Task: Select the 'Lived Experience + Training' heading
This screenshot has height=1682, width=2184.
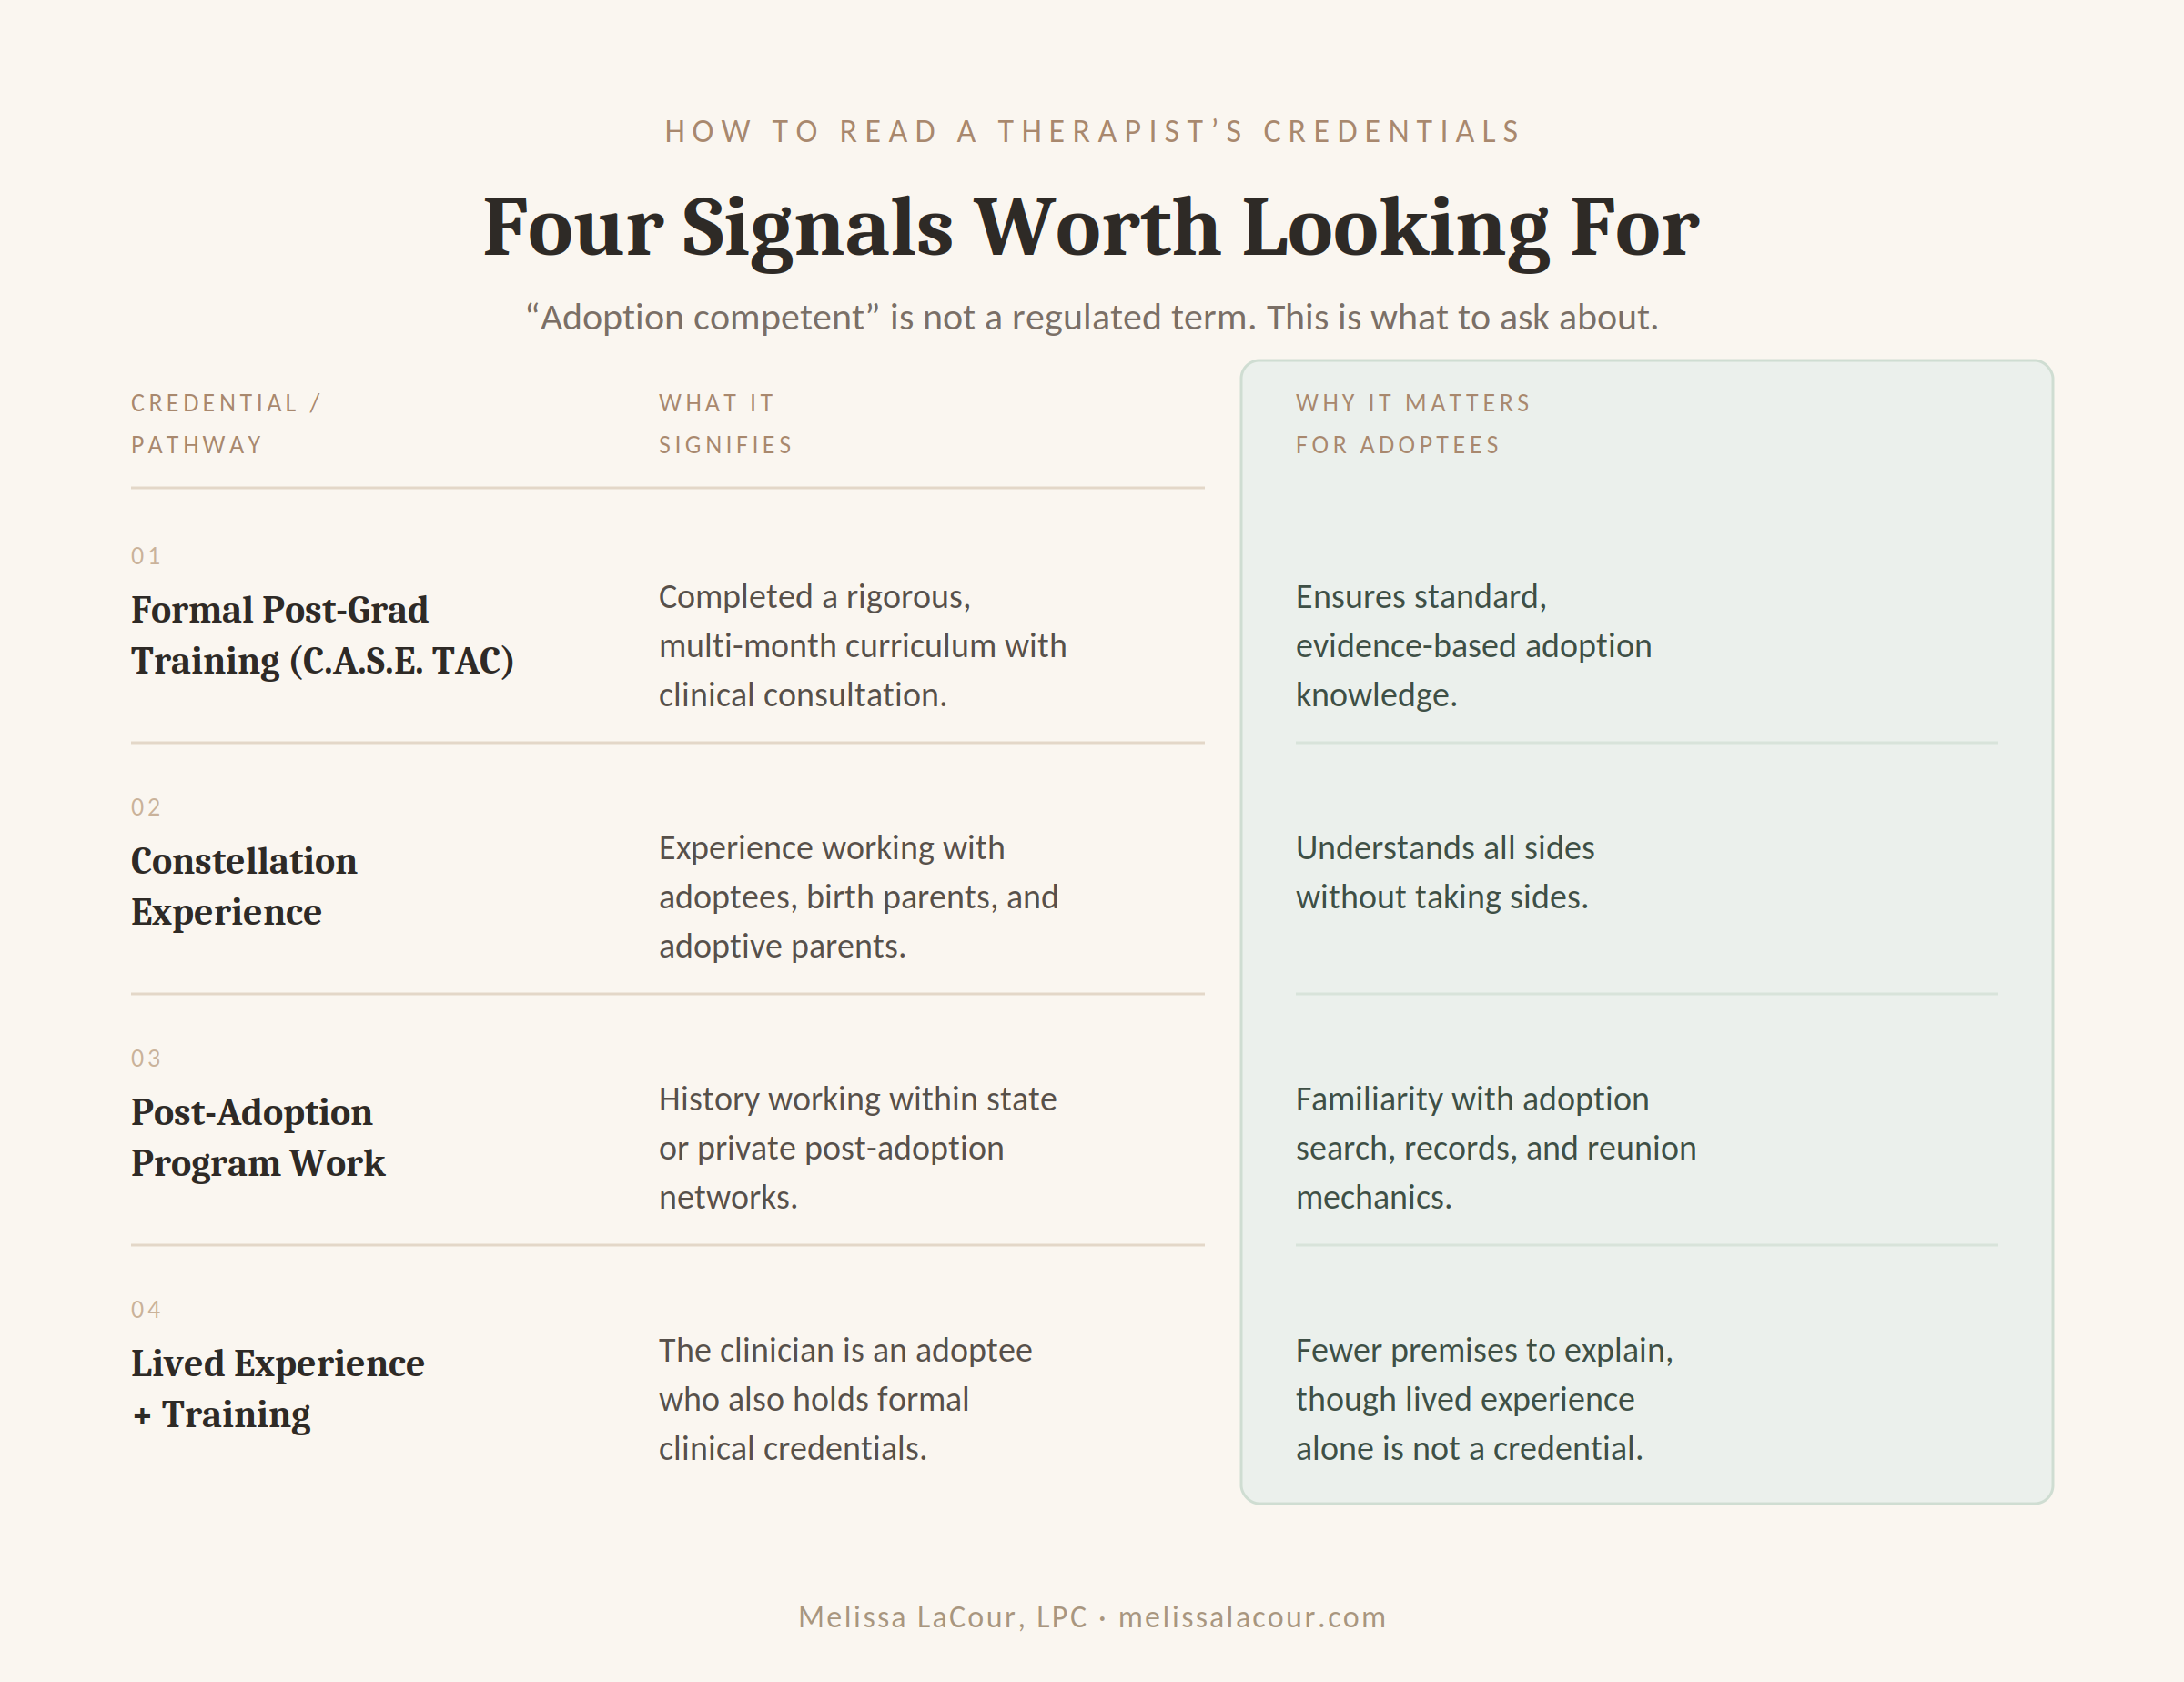Action: coord(278,1388)
